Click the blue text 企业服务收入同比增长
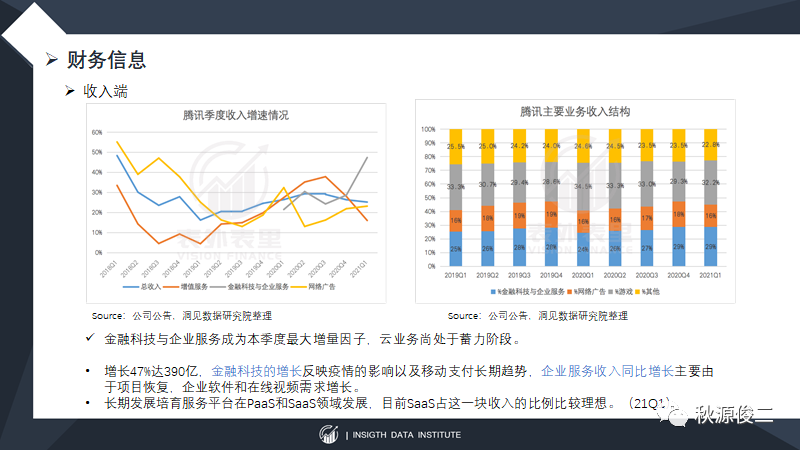Image resolution: width=800 pixels, height=450 pixels. 607,371
